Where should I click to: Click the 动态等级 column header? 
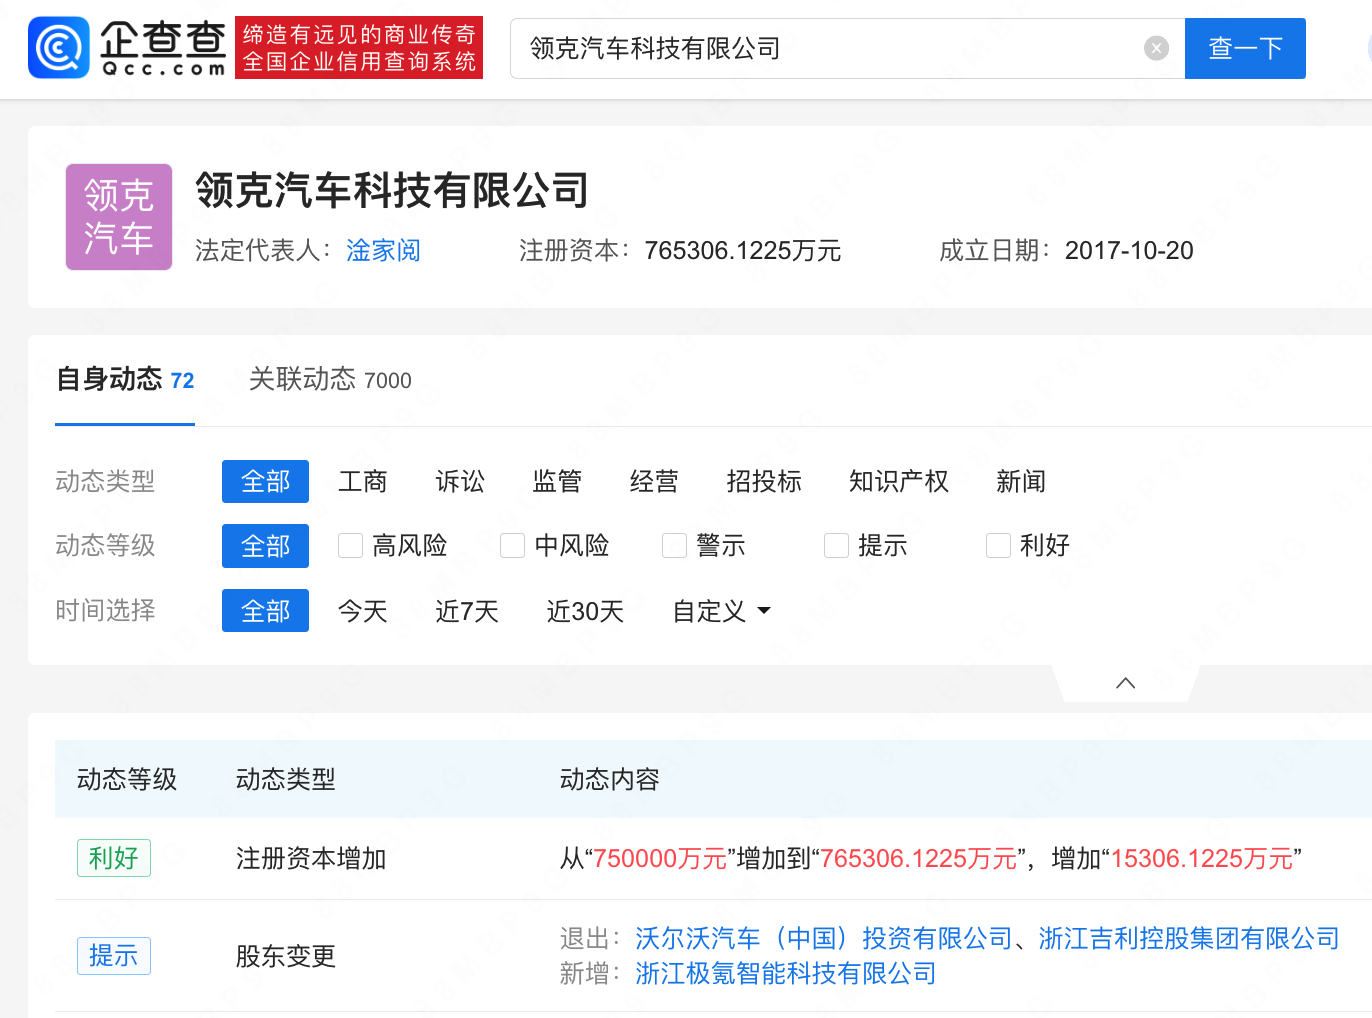127,779
